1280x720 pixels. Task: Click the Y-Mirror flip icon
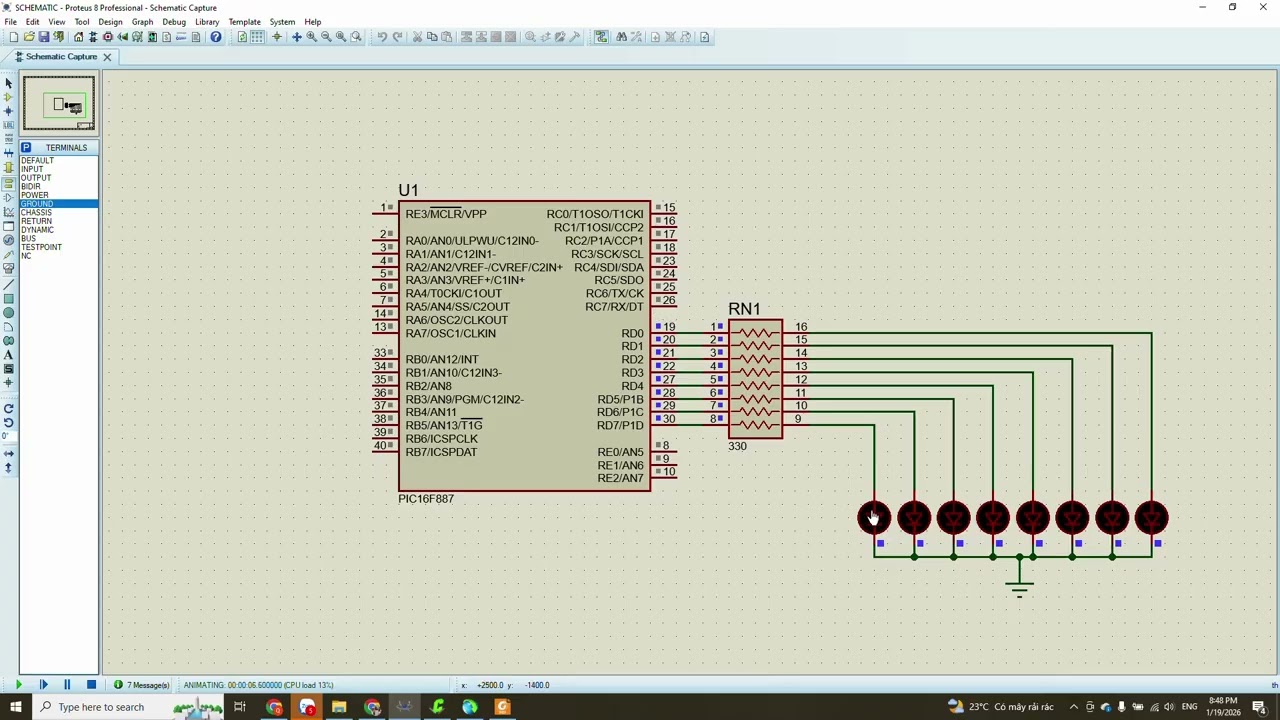point(9,468)
